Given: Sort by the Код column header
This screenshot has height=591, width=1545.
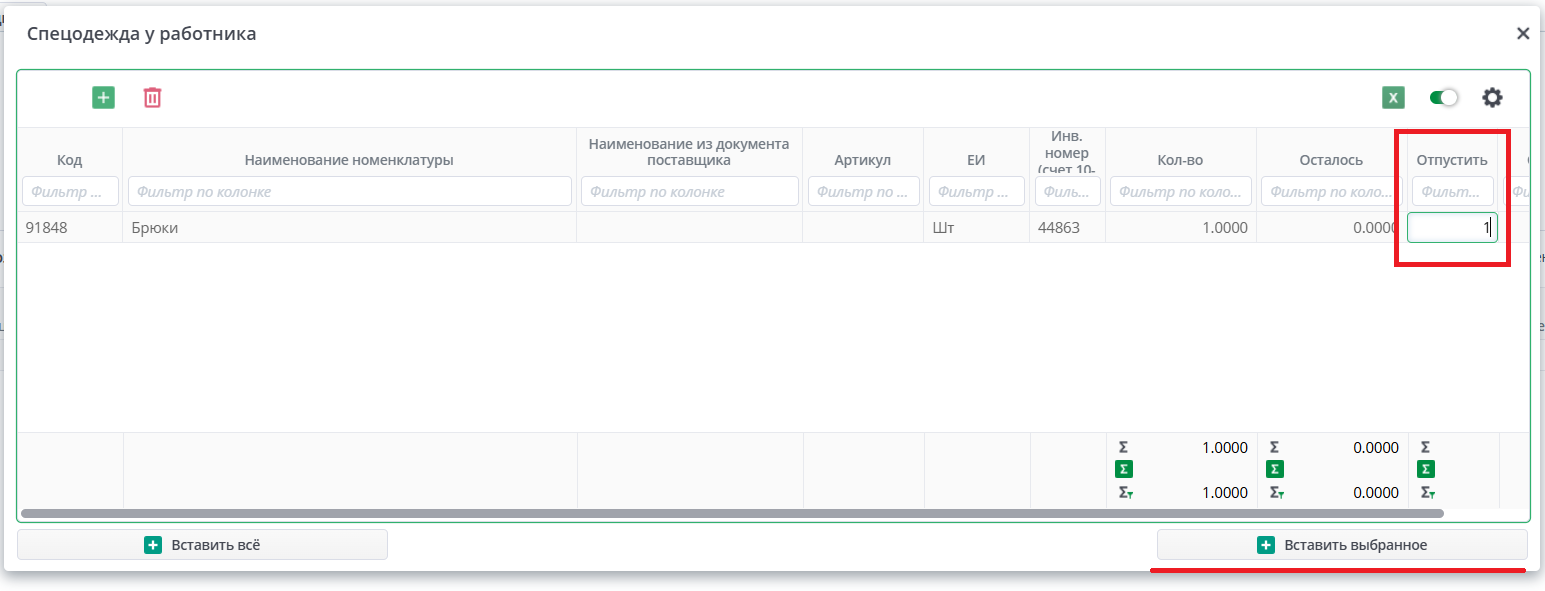Looking at the screenshot, I should [69, 160].
